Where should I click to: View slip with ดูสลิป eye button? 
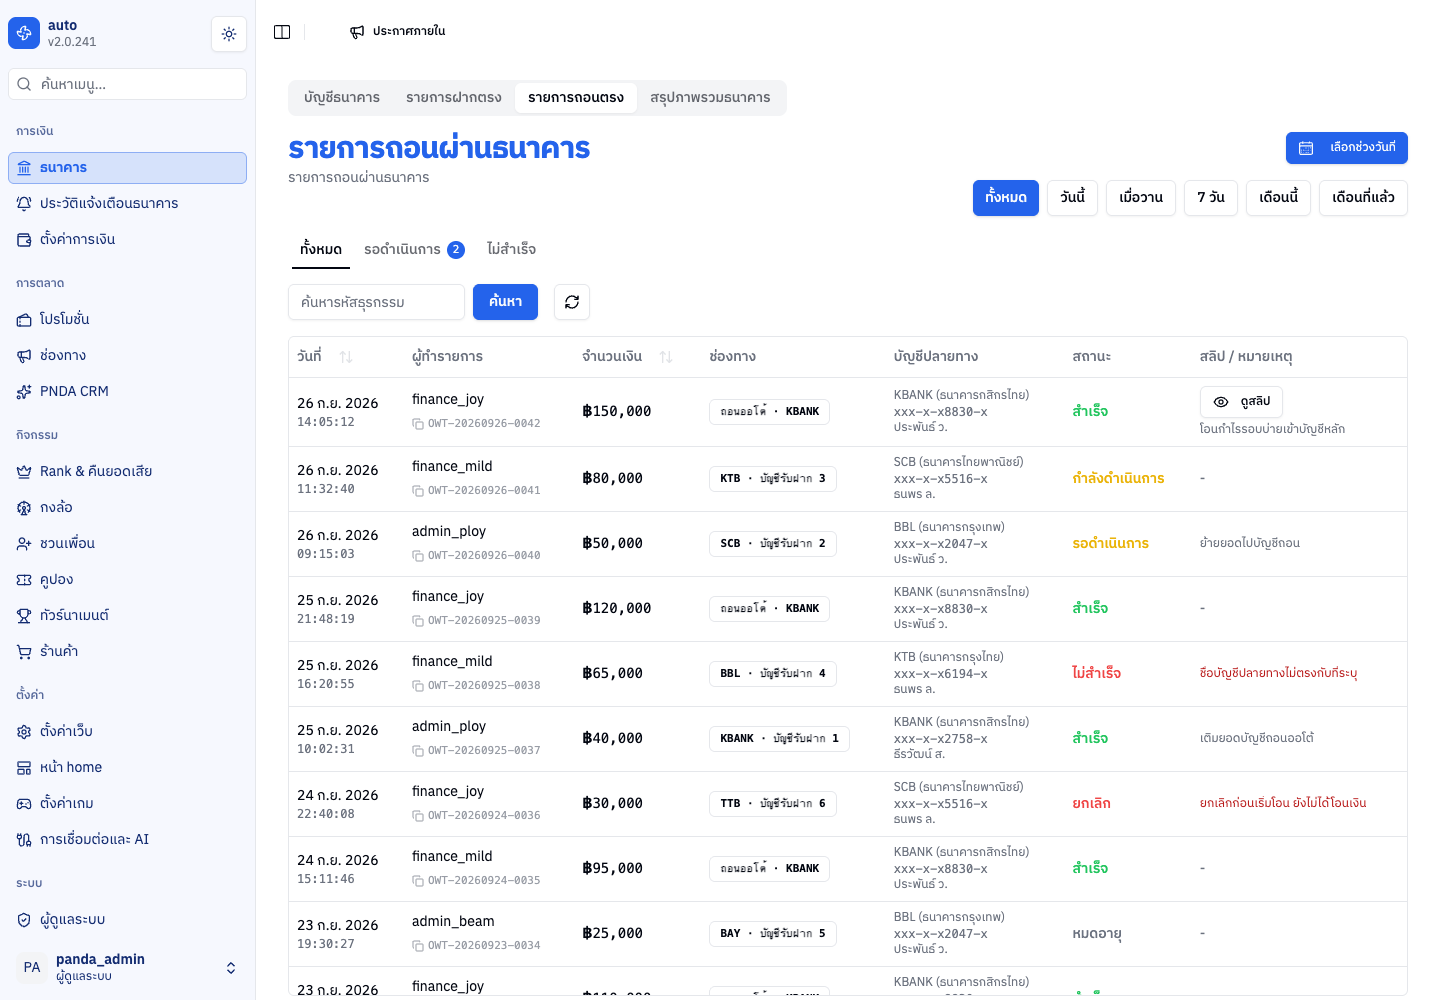1241,402
